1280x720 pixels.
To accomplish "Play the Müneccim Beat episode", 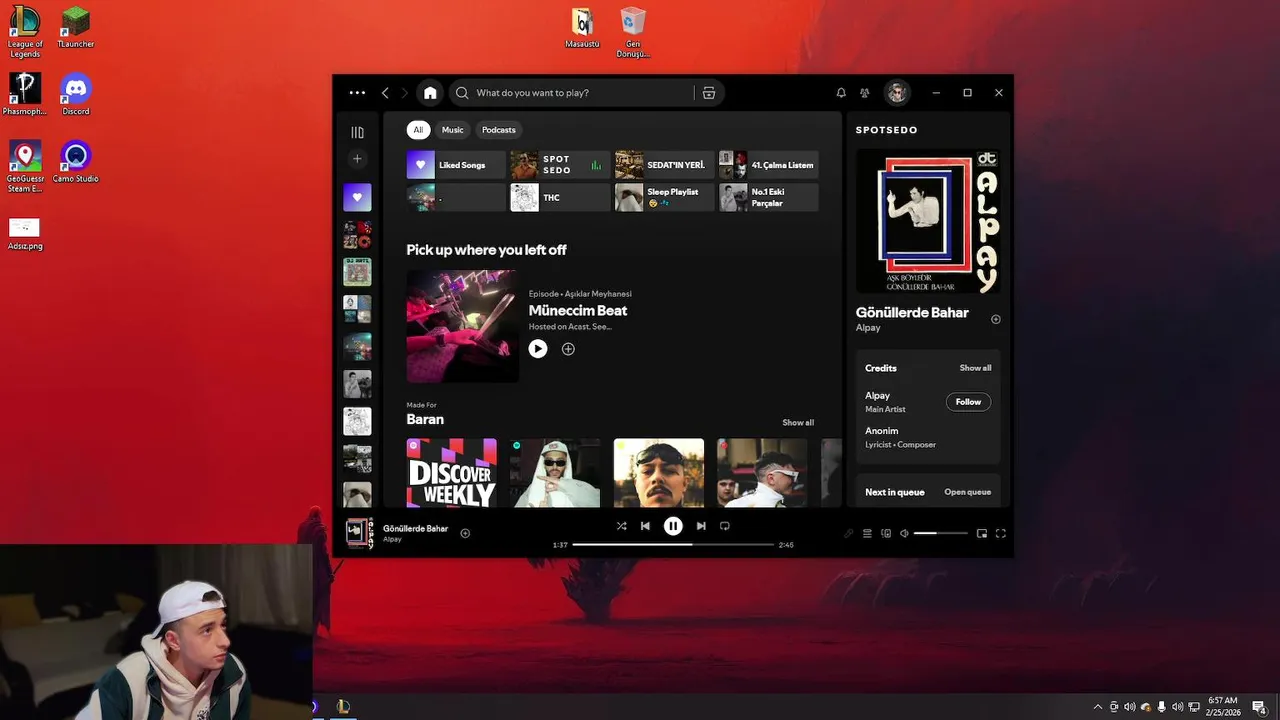I will point(538,349).
